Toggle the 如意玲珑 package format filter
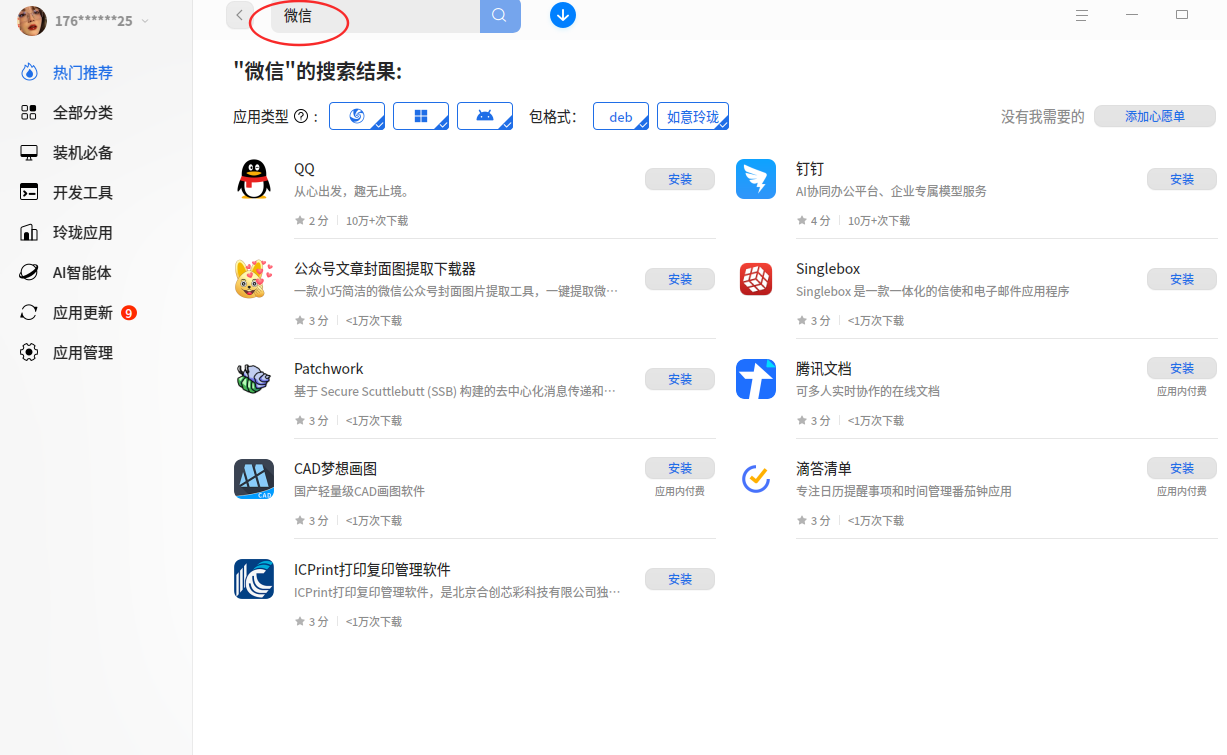1227x755 pixels. [693, 116]
